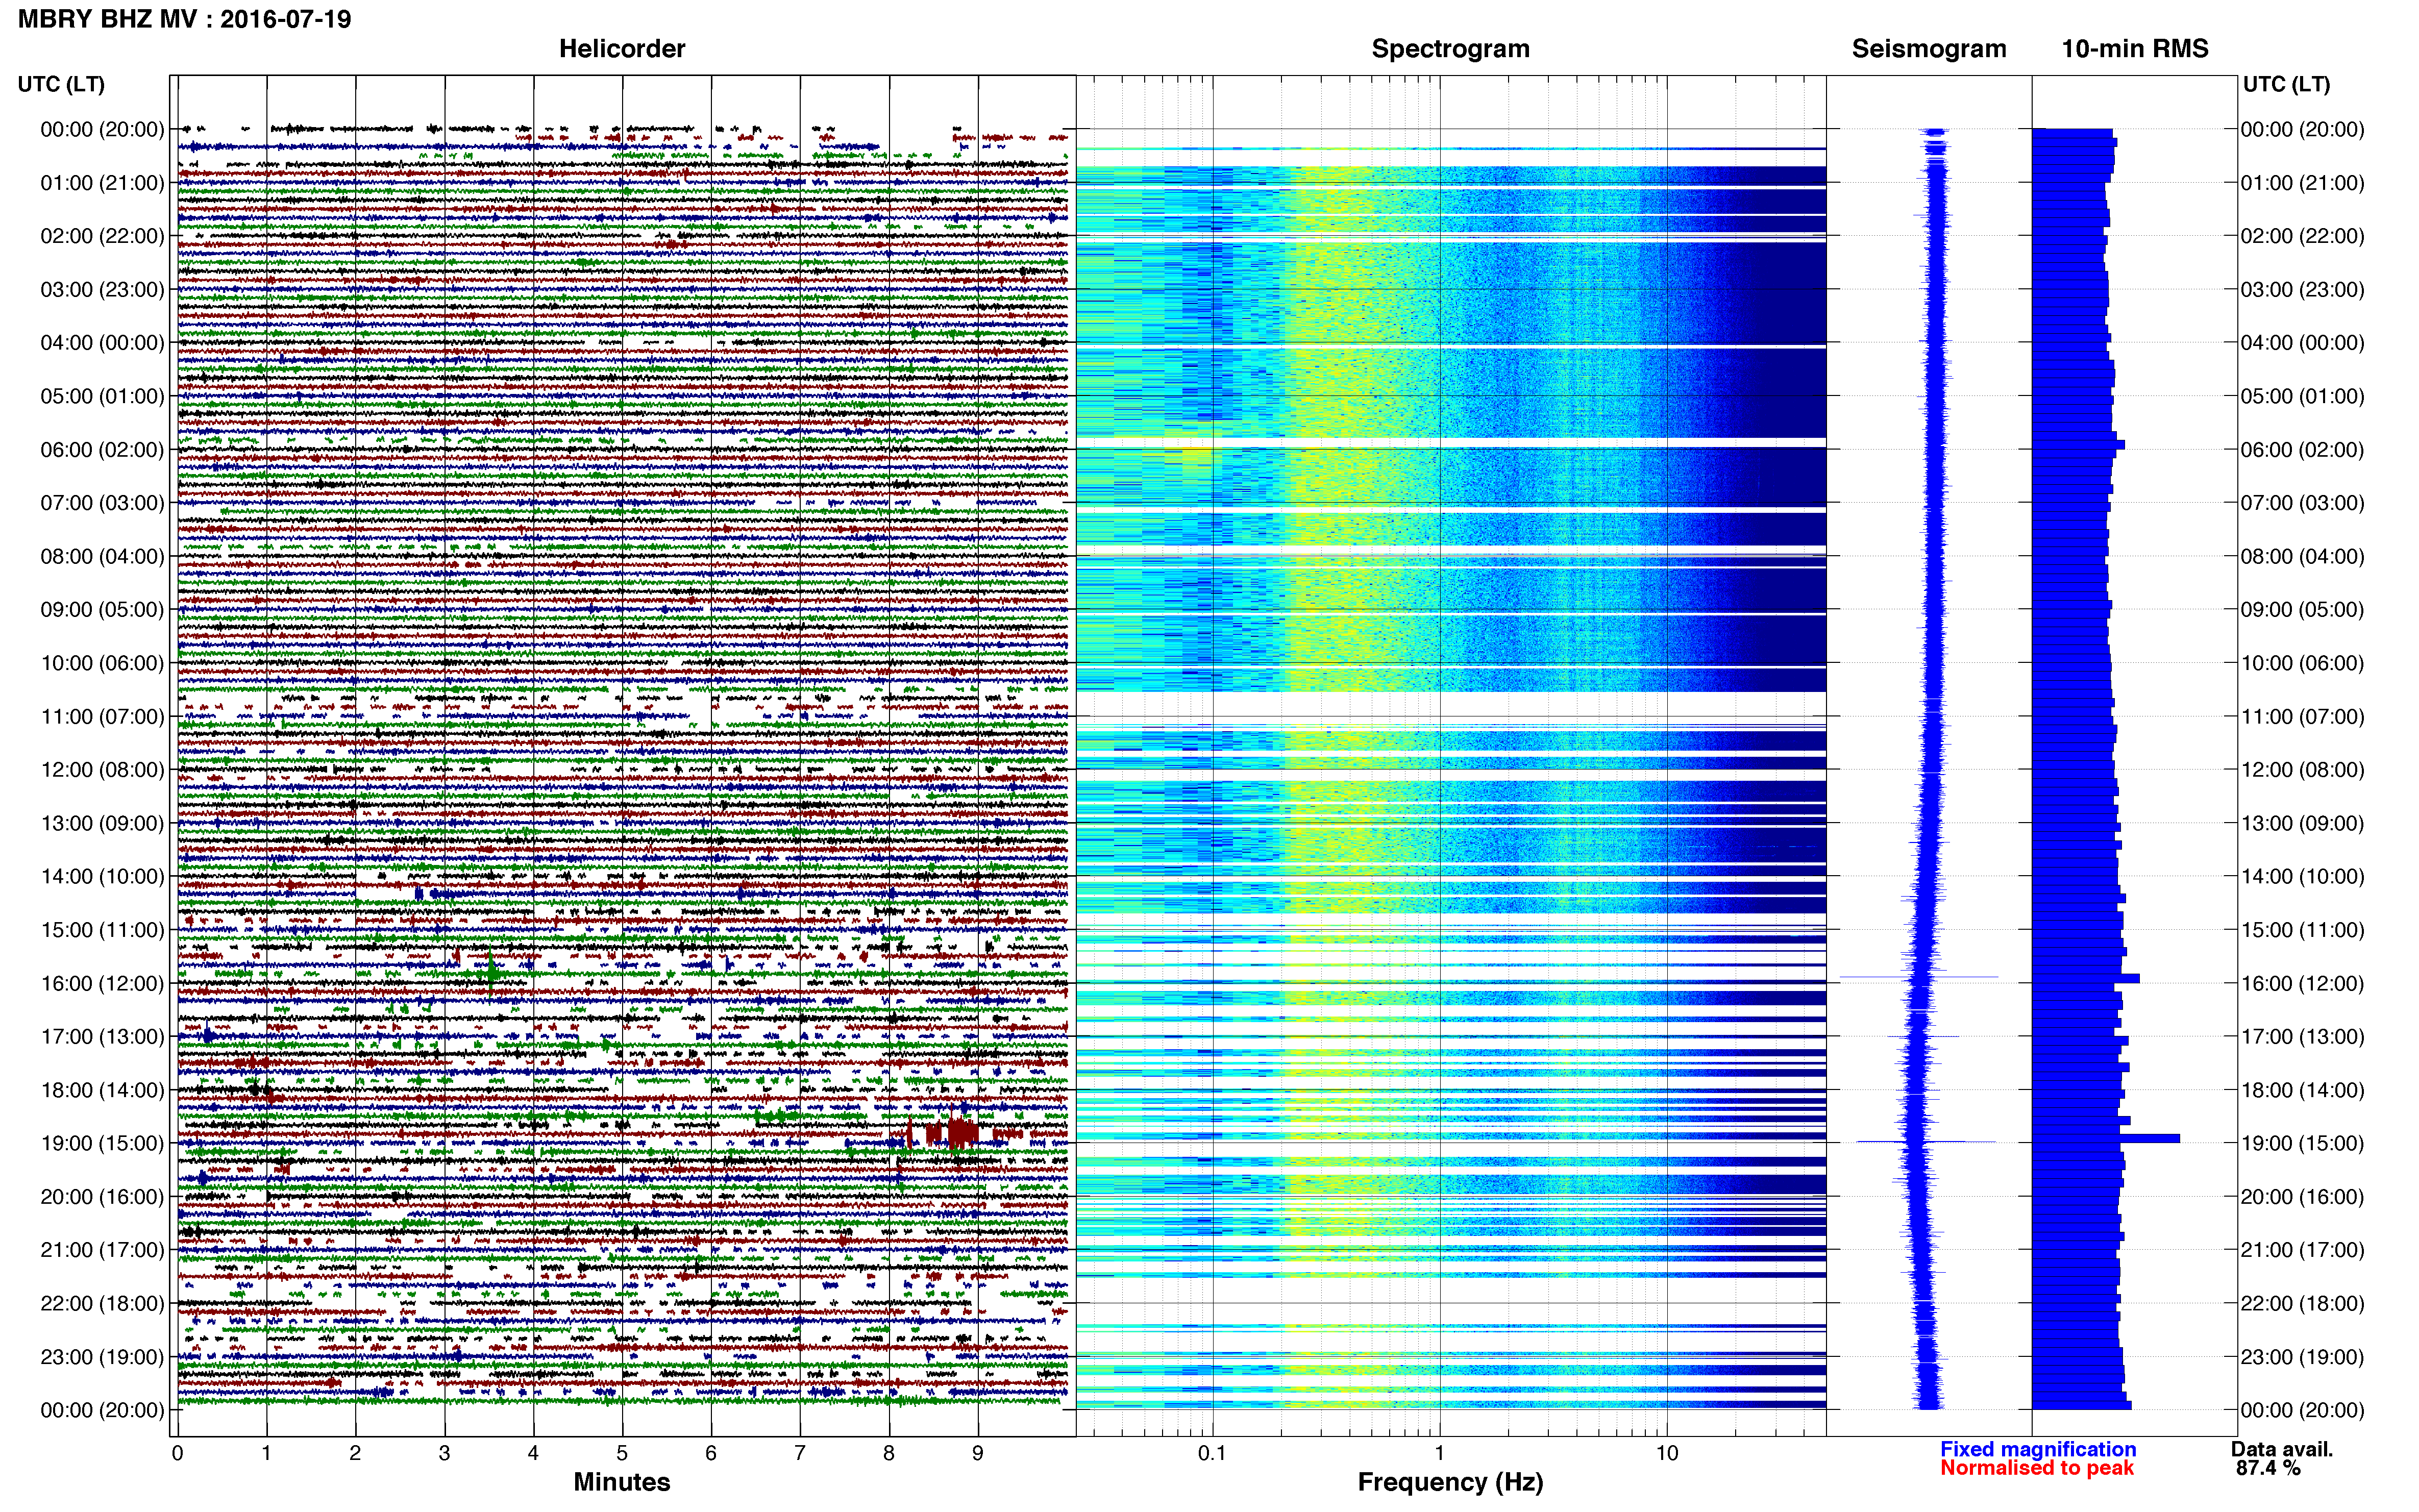Image resolution: width=2419 pixels, height=1512 pixels.
Task: Click left time label '07:00 (03:00)'
Action: (x=102, y=503)
